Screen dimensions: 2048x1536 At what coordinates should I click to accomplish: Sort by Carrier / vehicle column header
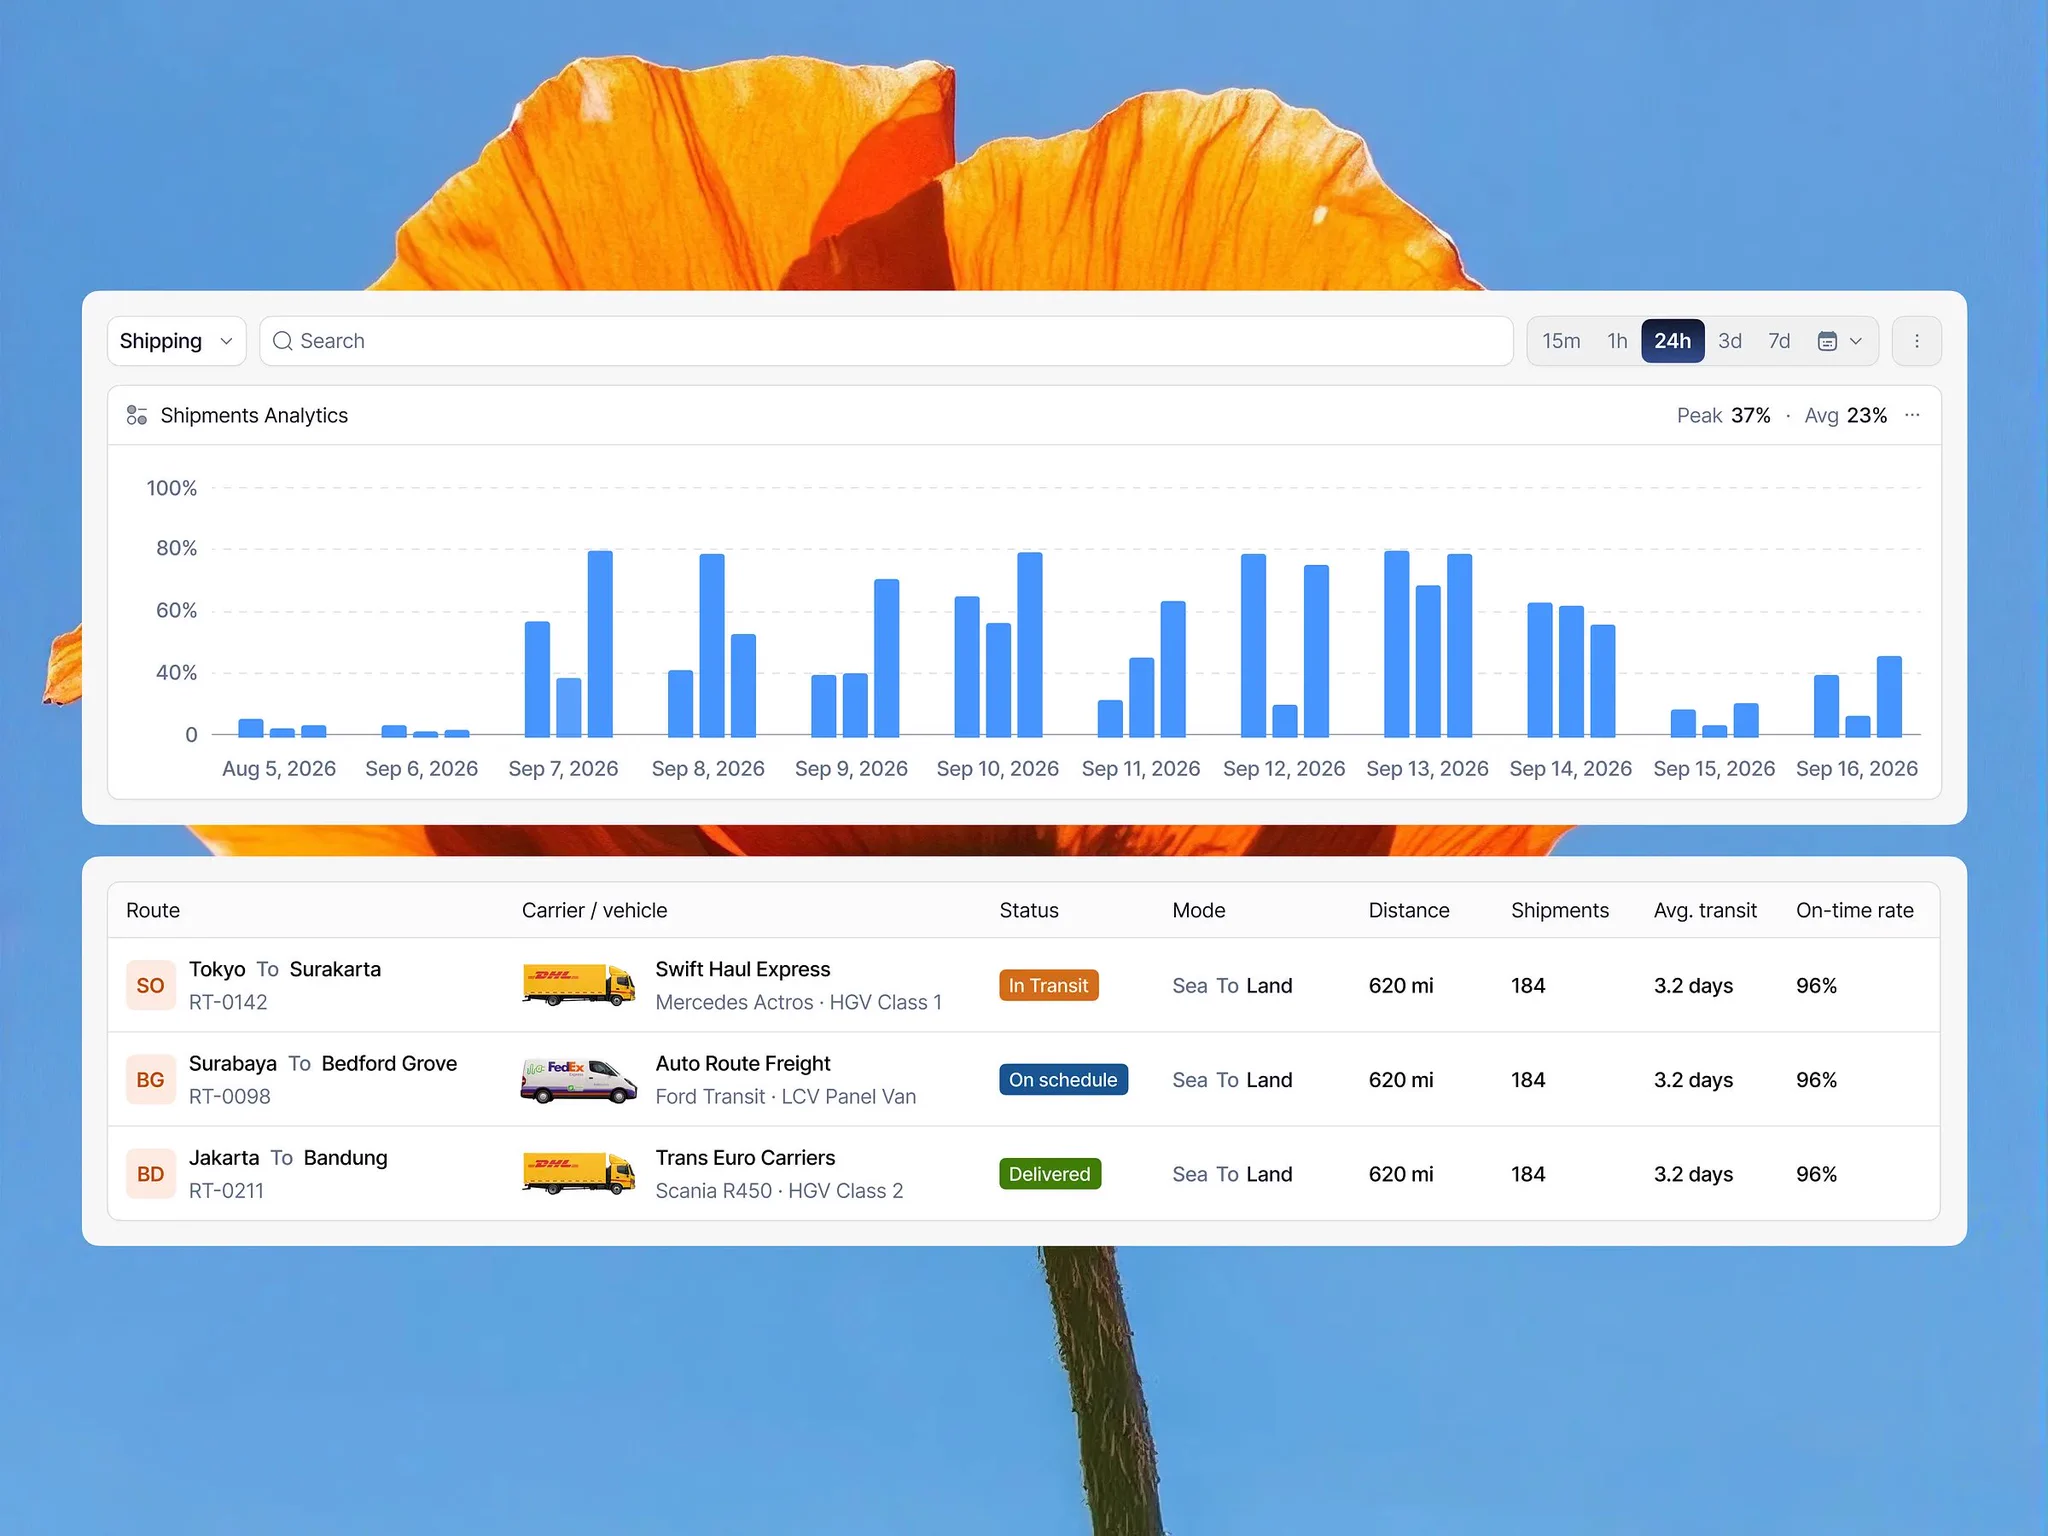tap(594, 910)
